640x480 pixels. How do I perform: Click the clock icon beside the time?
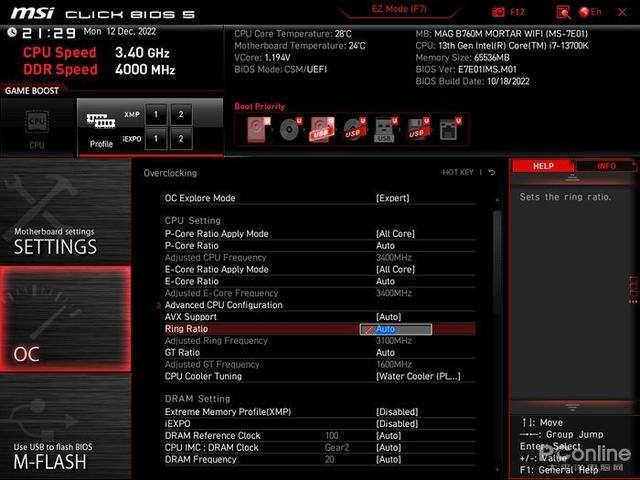coord(12,32)
